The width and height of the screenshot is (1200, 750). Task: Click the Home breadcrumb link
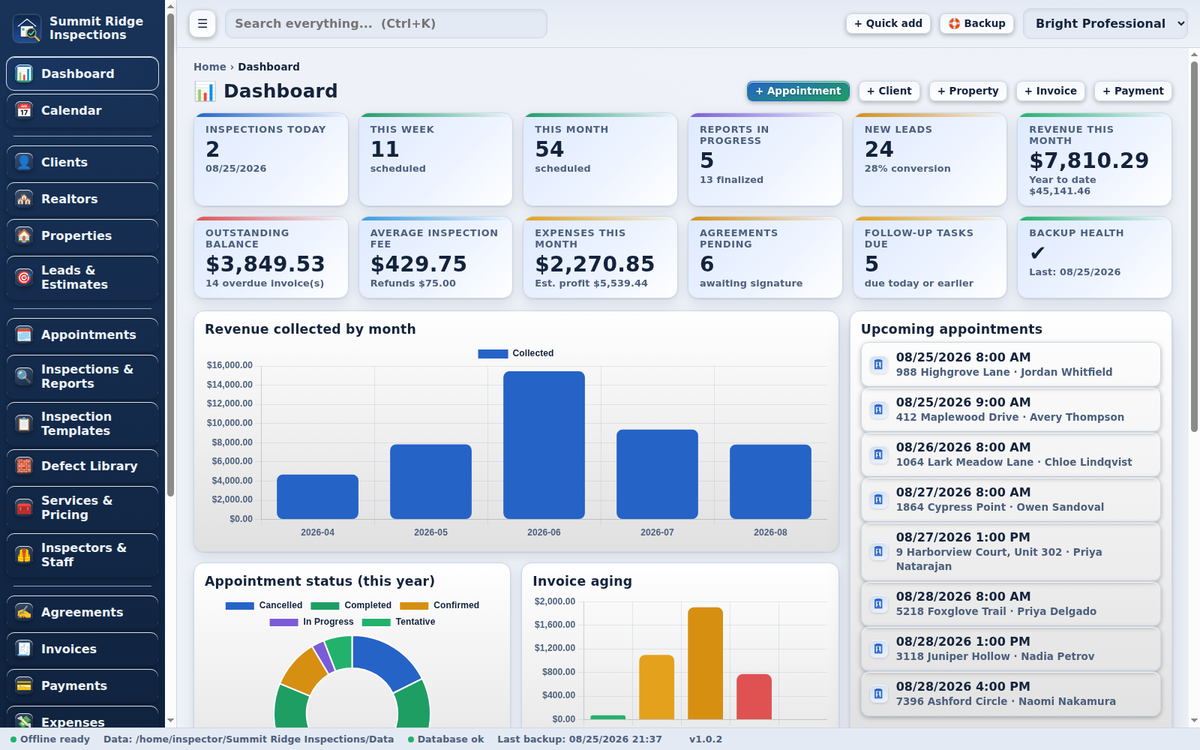coord(210,67)
